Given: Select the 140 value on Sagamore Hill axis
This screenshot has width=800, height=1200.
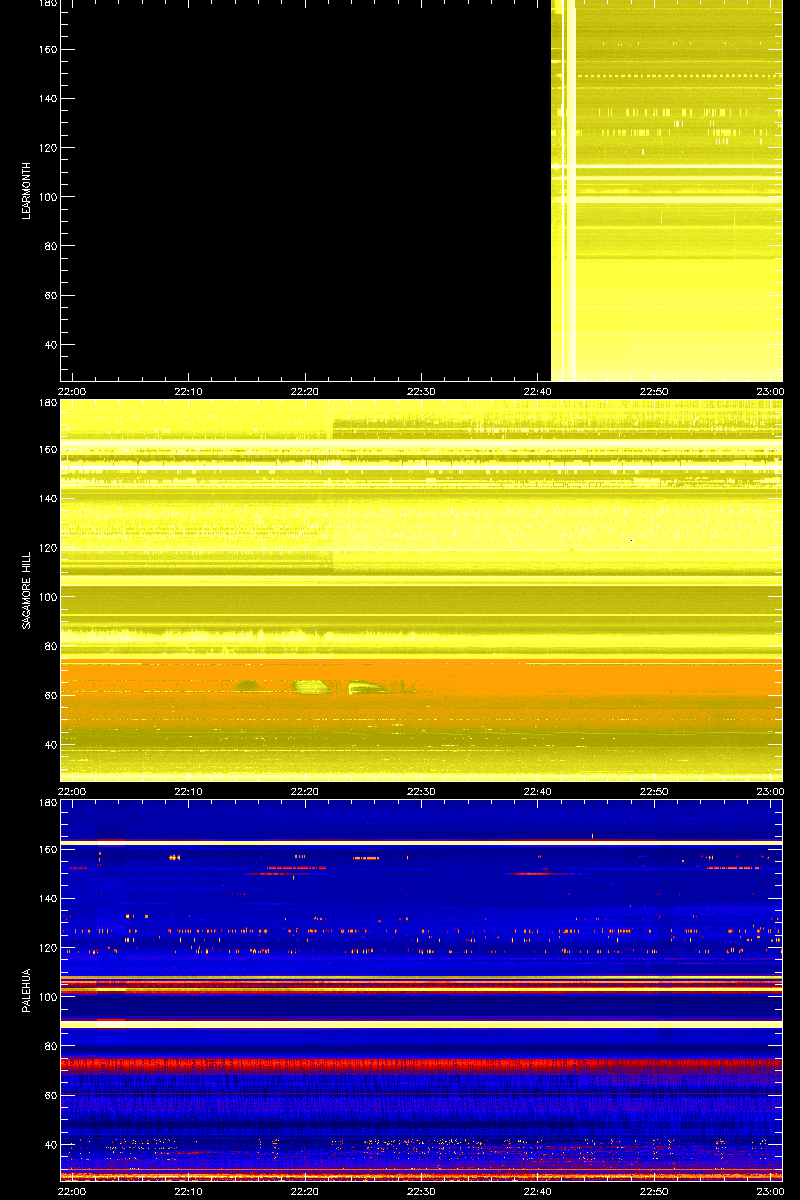Looking at the screenshot, I should pyautogui.click(x=47, y=498).
